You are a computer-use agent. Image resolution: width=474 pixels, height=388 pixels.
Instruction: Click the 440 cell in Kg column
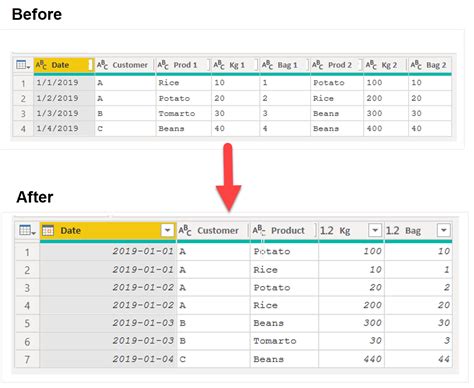tap(351, 359)
